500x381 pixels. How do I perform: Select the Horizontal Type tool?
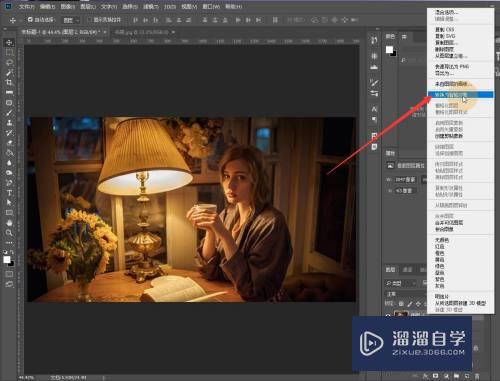coord(9,193)
